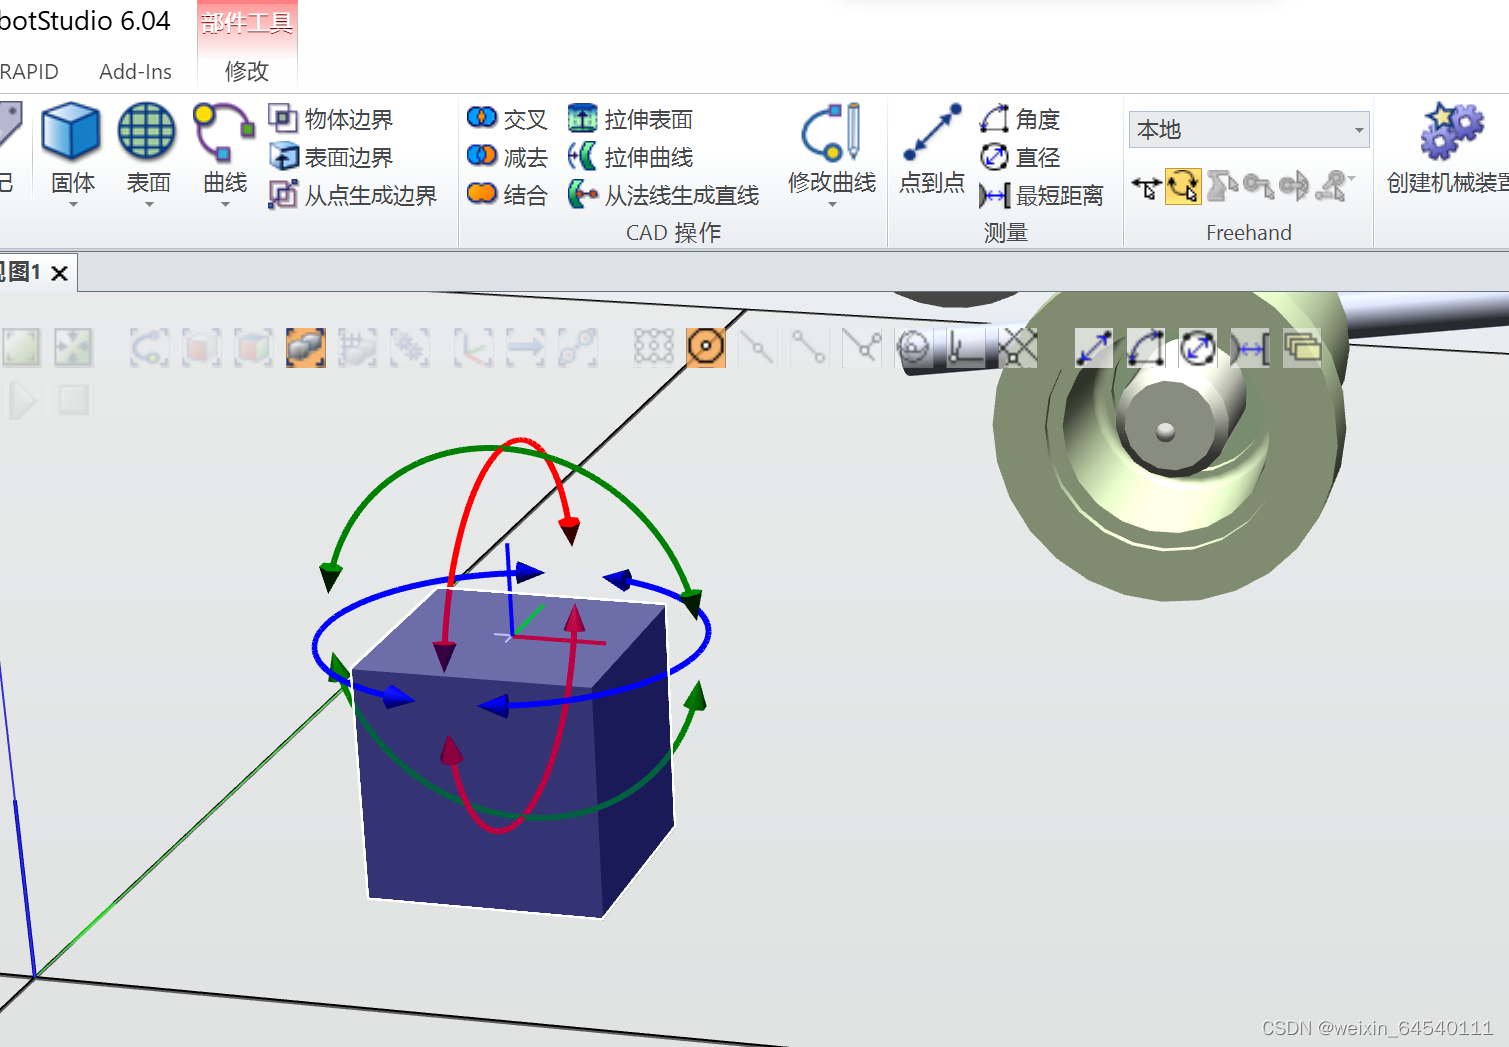
Task: Toggle Body Selection level in viewport
Action: tap(253, 348)
